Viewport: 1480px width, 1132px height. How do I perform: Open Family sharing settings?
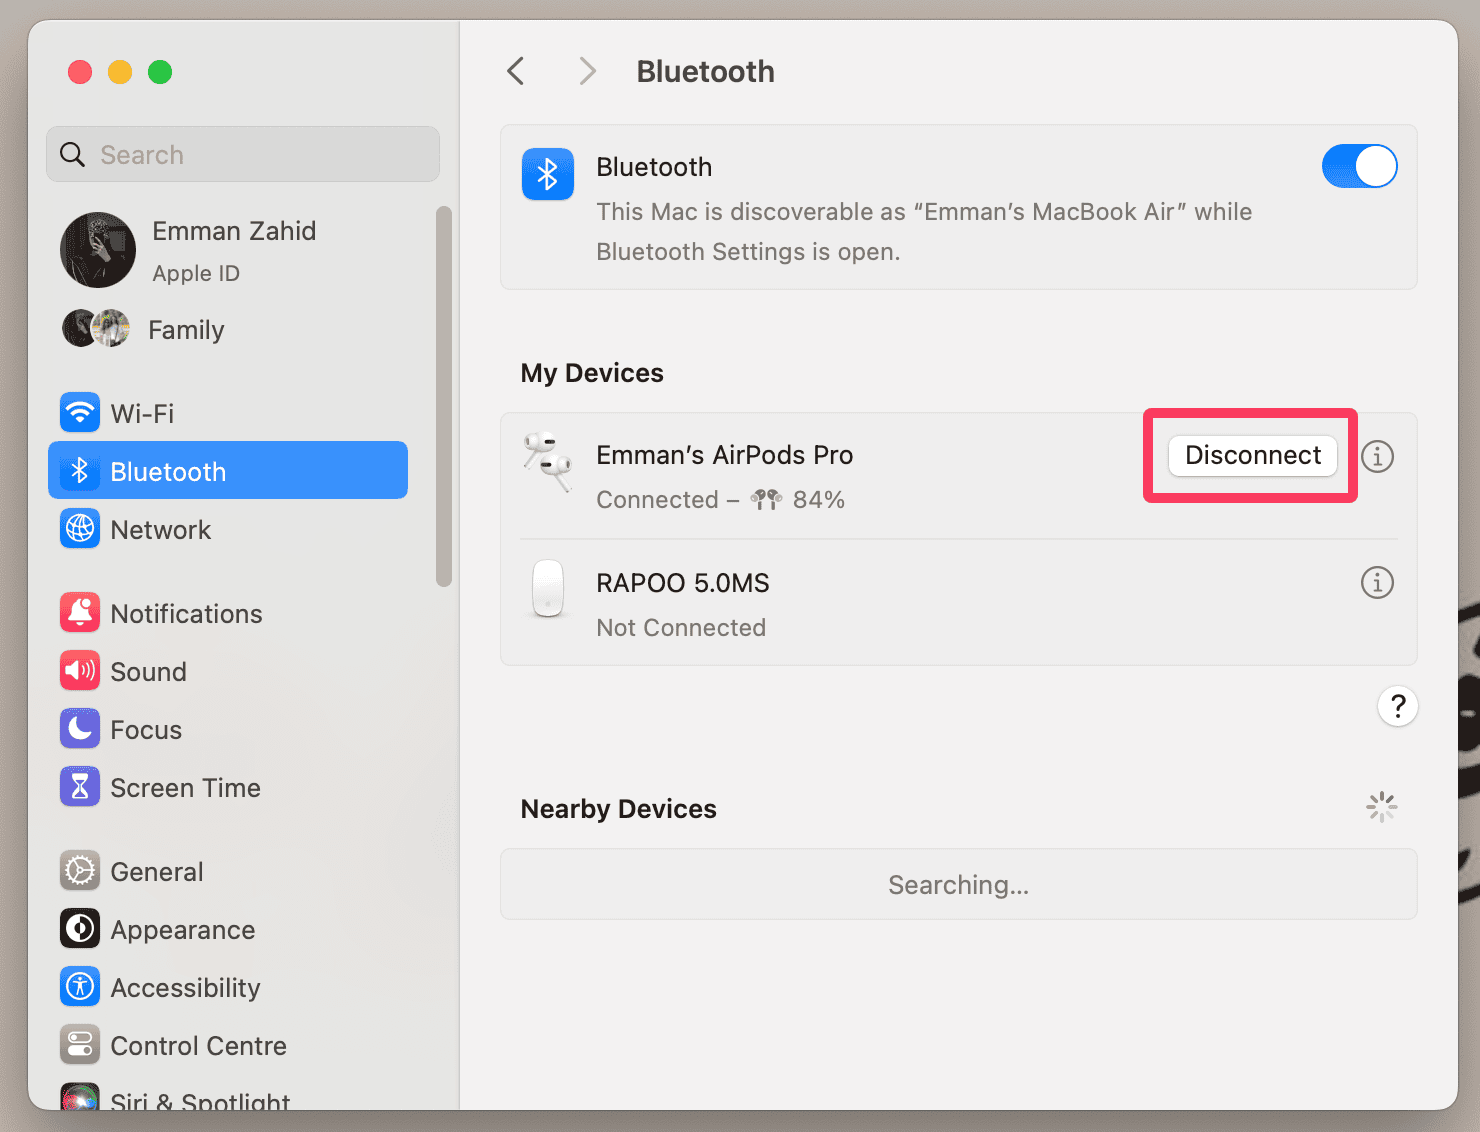[x=186, y=329]
